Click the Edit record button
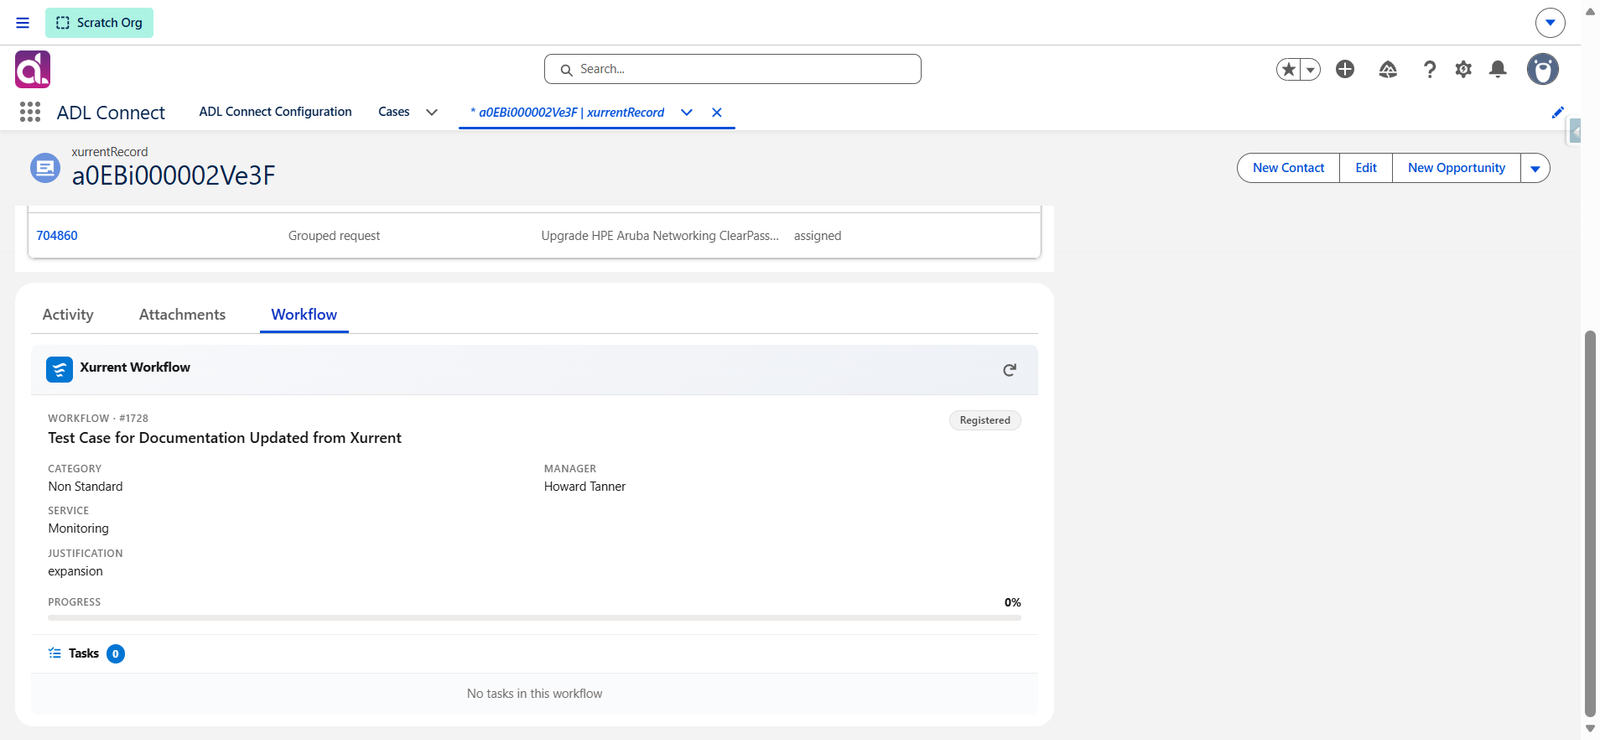 point(1366,168)
